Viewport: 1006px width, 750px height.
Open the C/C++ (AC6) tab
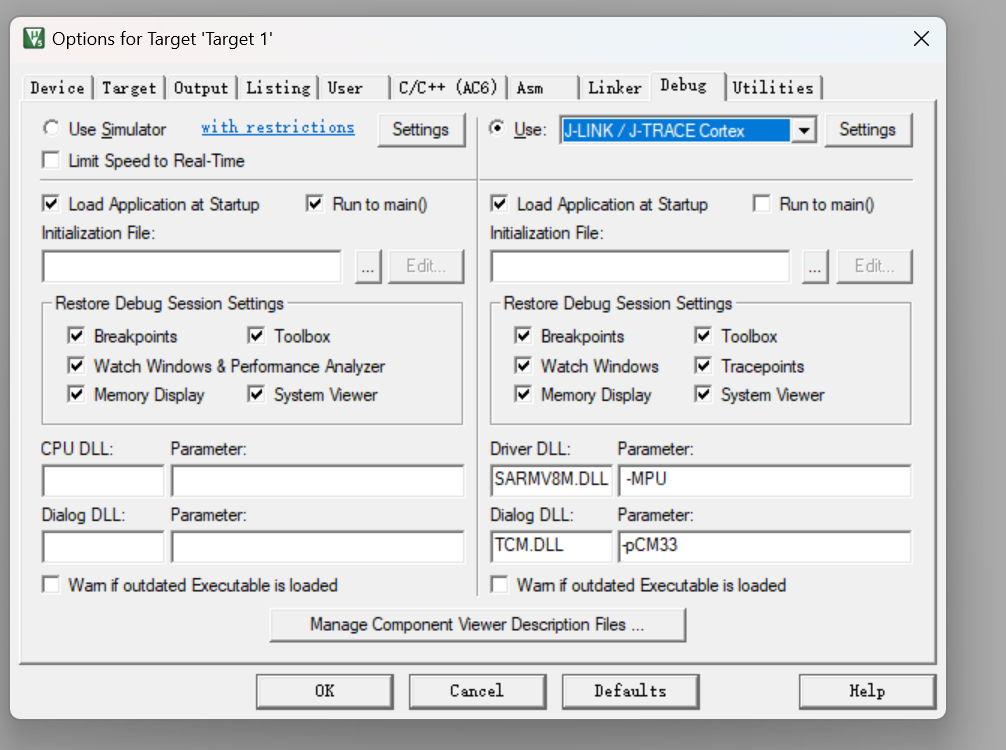(448, 88)
